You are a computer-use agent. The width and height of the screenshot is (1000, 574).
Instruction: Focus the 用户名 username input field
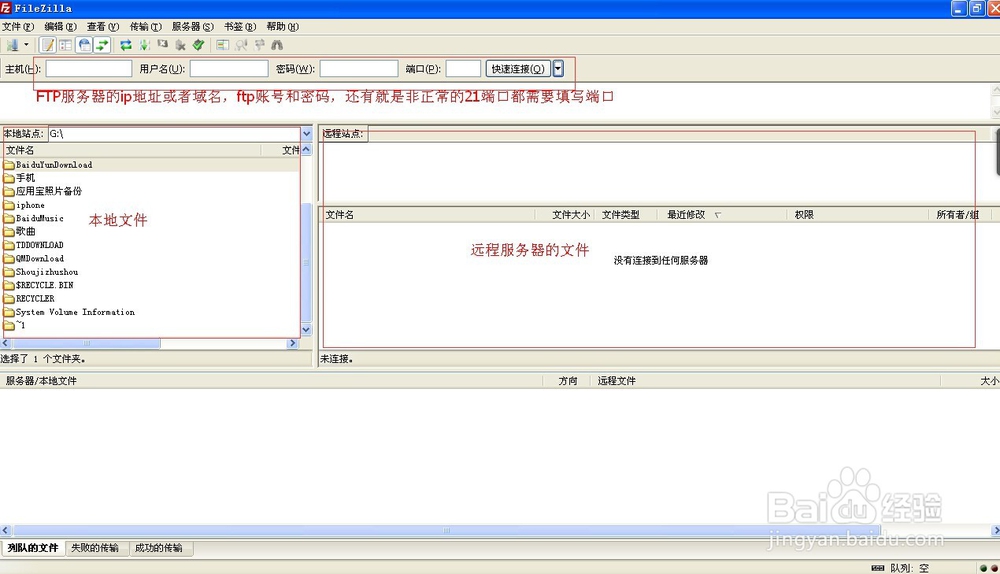coord(229,69)
